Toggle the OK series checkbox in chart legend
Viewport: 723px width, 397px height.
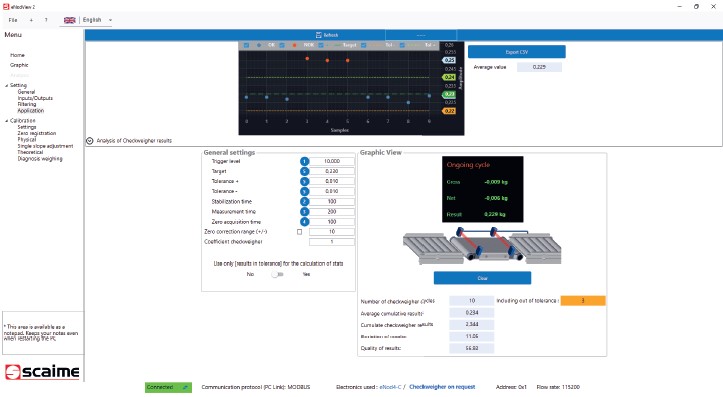(x=246, y=45)
